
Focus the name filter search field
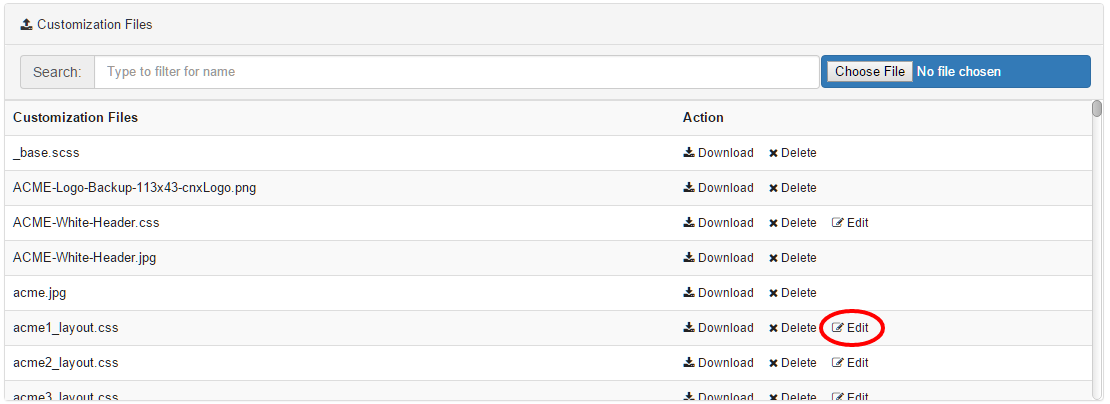coord(456,72)
